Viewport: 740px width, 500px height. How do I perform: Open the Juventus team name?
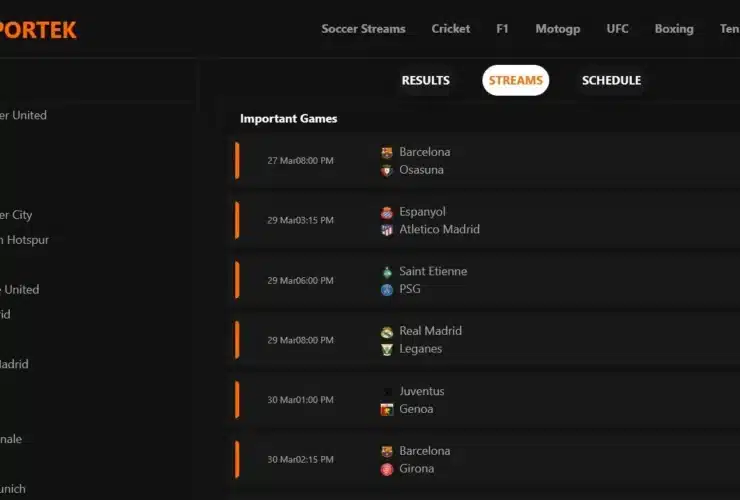tap(421, 391)
